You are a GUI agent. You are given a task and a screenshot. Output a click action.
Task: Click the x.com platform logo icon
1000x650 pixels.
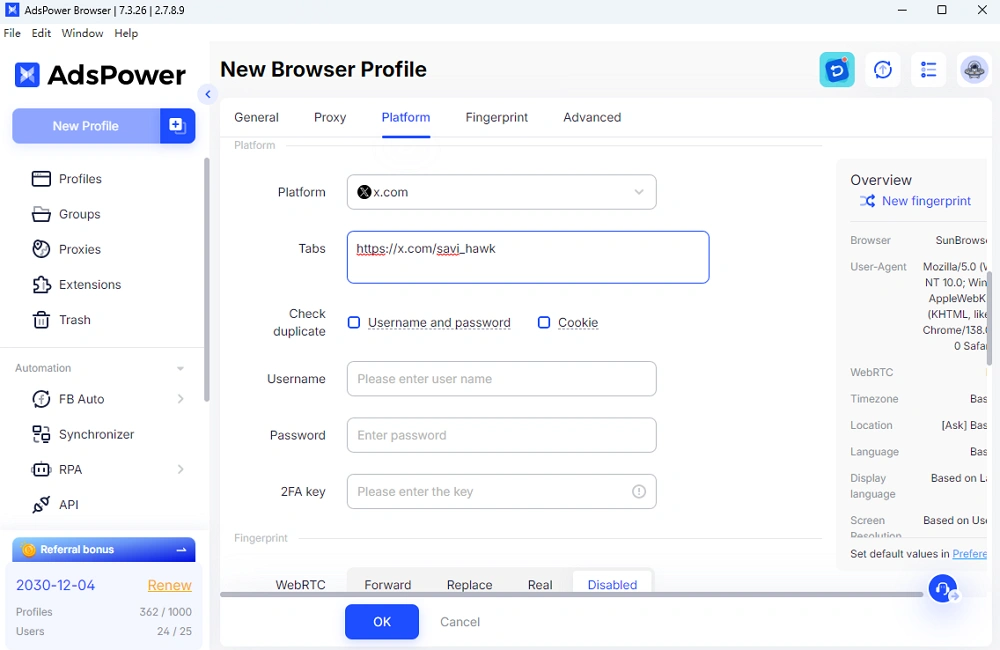[x=364, y=192]
